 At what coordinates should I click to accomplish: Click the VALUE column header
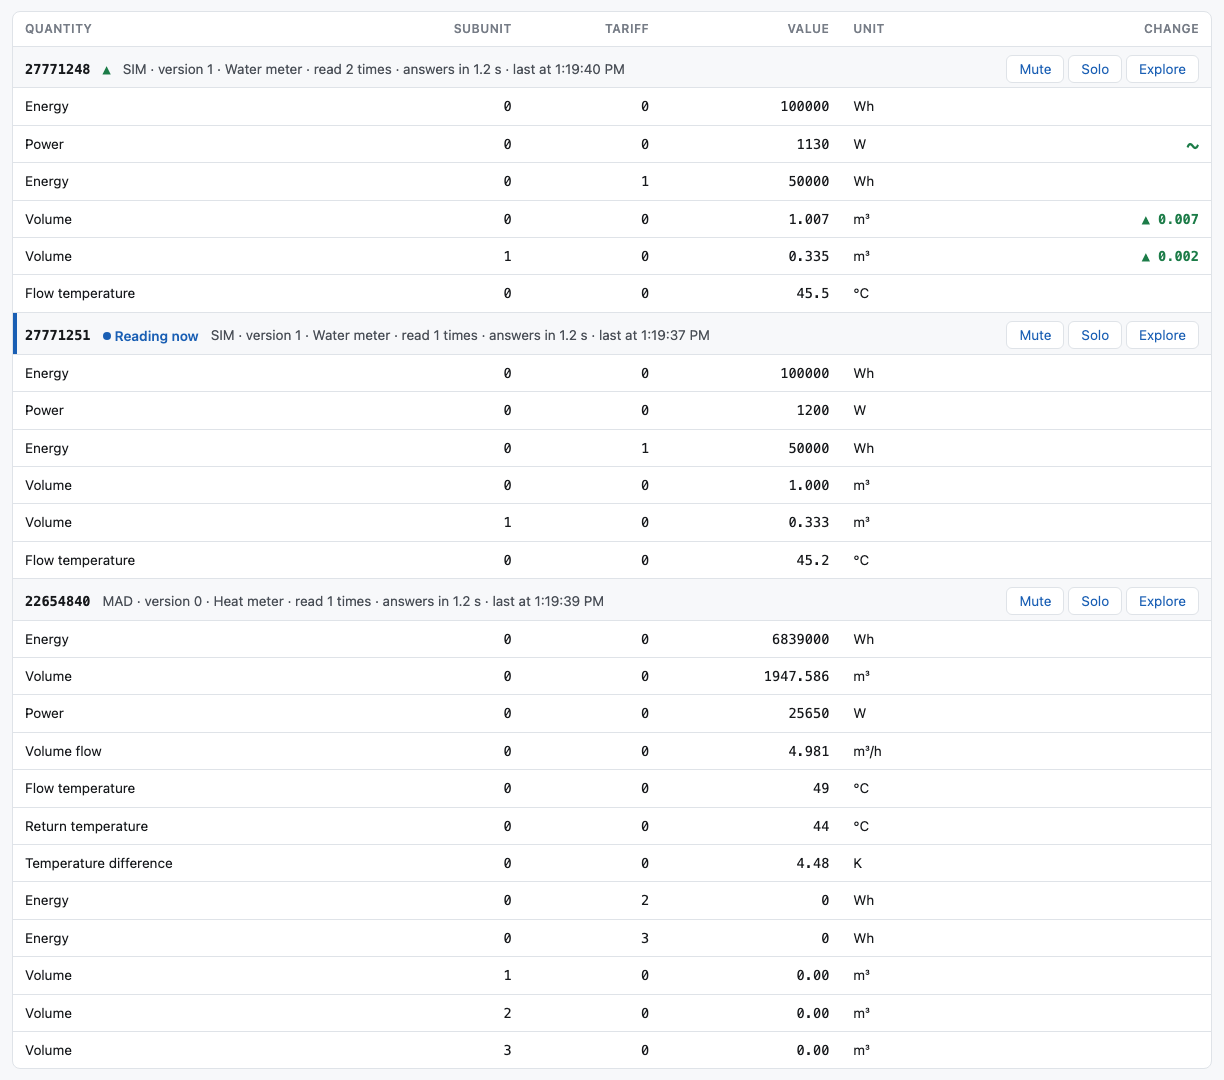808,29
